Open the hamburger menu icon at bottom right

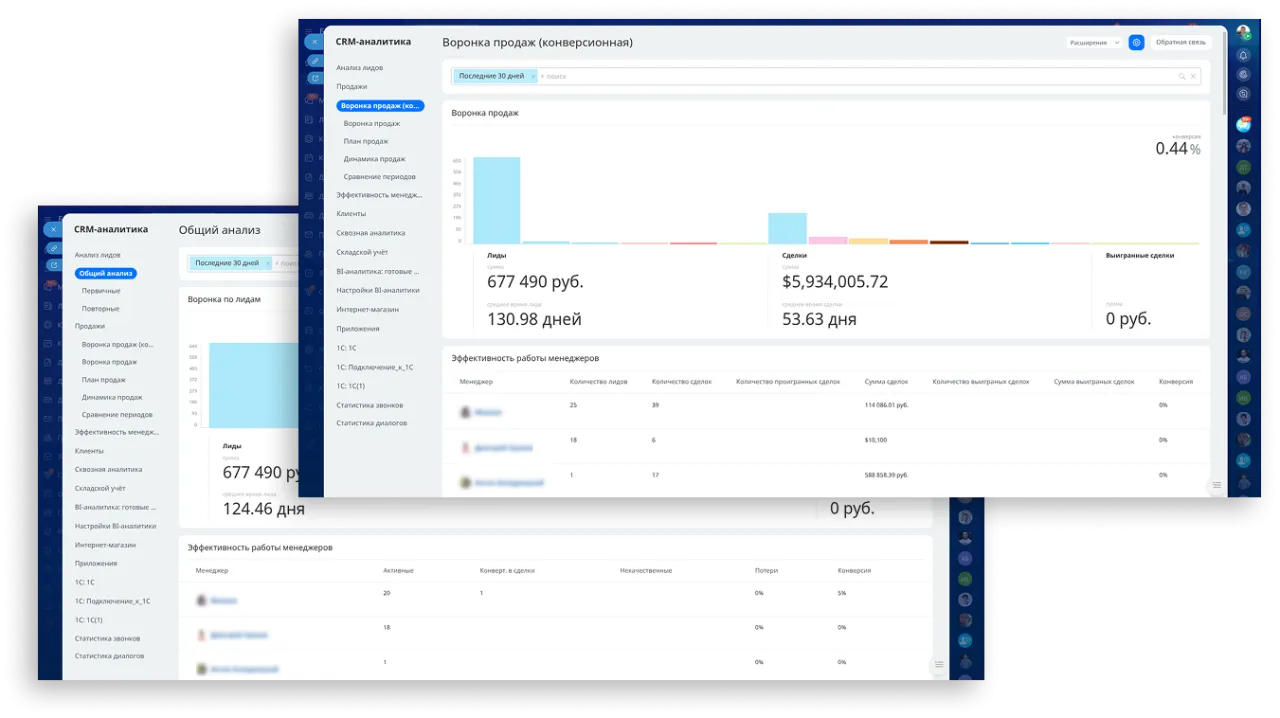coord(1217,485)
